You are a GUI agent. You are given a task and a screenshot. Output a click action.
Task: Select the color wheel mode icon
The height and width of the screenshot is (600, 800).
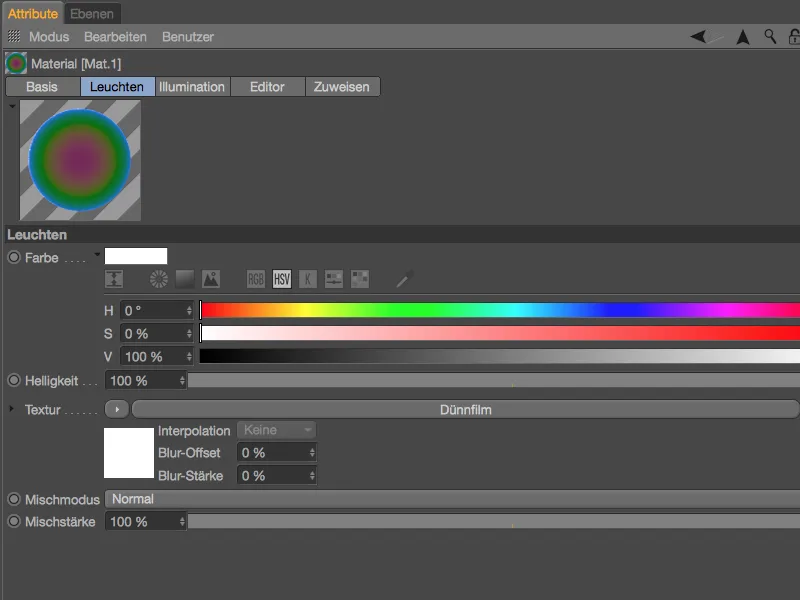tap(159, 279)
